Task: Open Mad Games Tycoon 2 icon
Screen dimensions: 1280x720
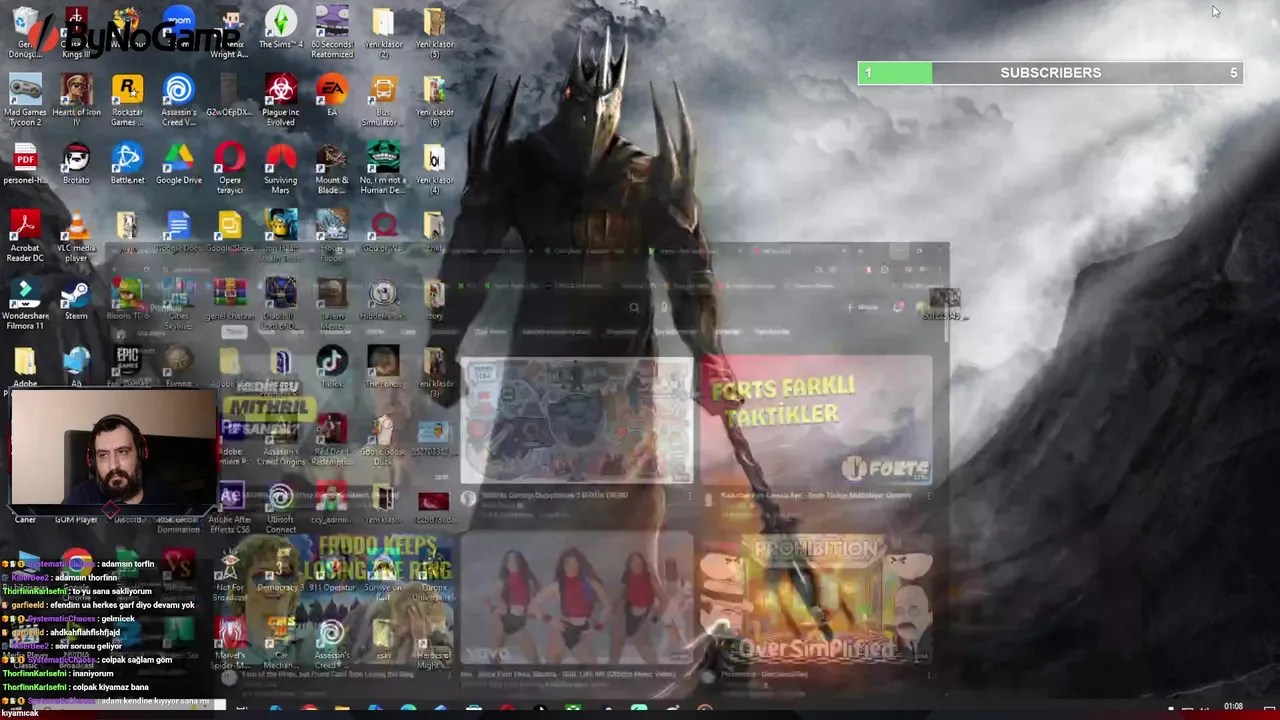Action: click(x=25, y=100)
